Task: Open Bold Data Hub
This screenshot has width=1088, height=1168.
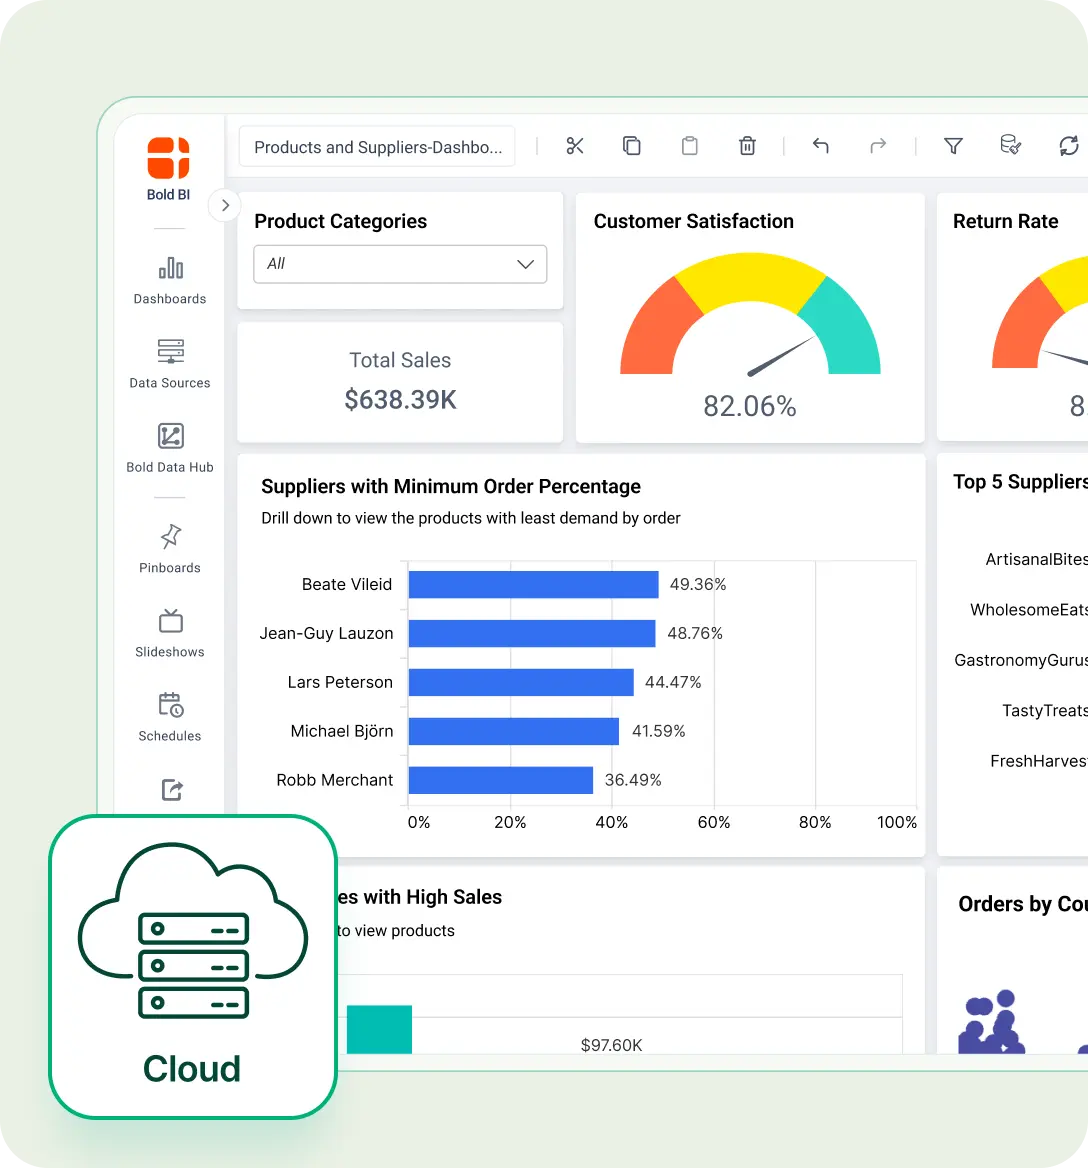Action: (x=169, y=446)
